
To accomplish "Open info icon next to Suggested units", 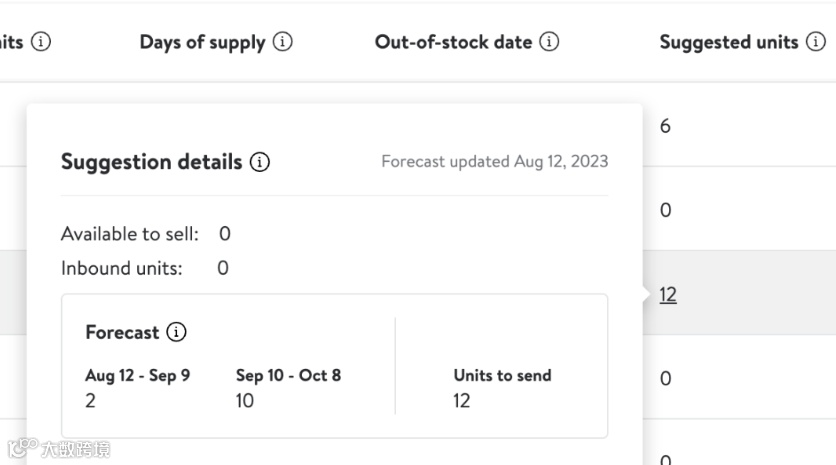I will click(816, 42).
